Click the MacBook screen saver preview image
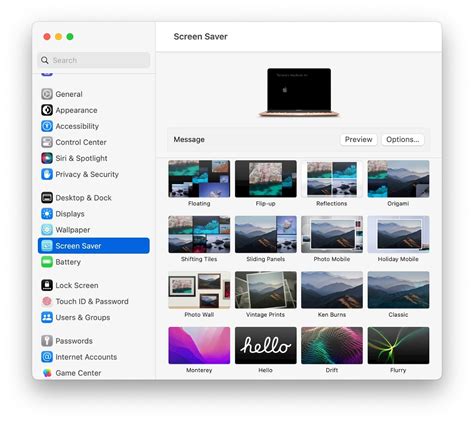The image size is (474, 422). tap(299, 92)
